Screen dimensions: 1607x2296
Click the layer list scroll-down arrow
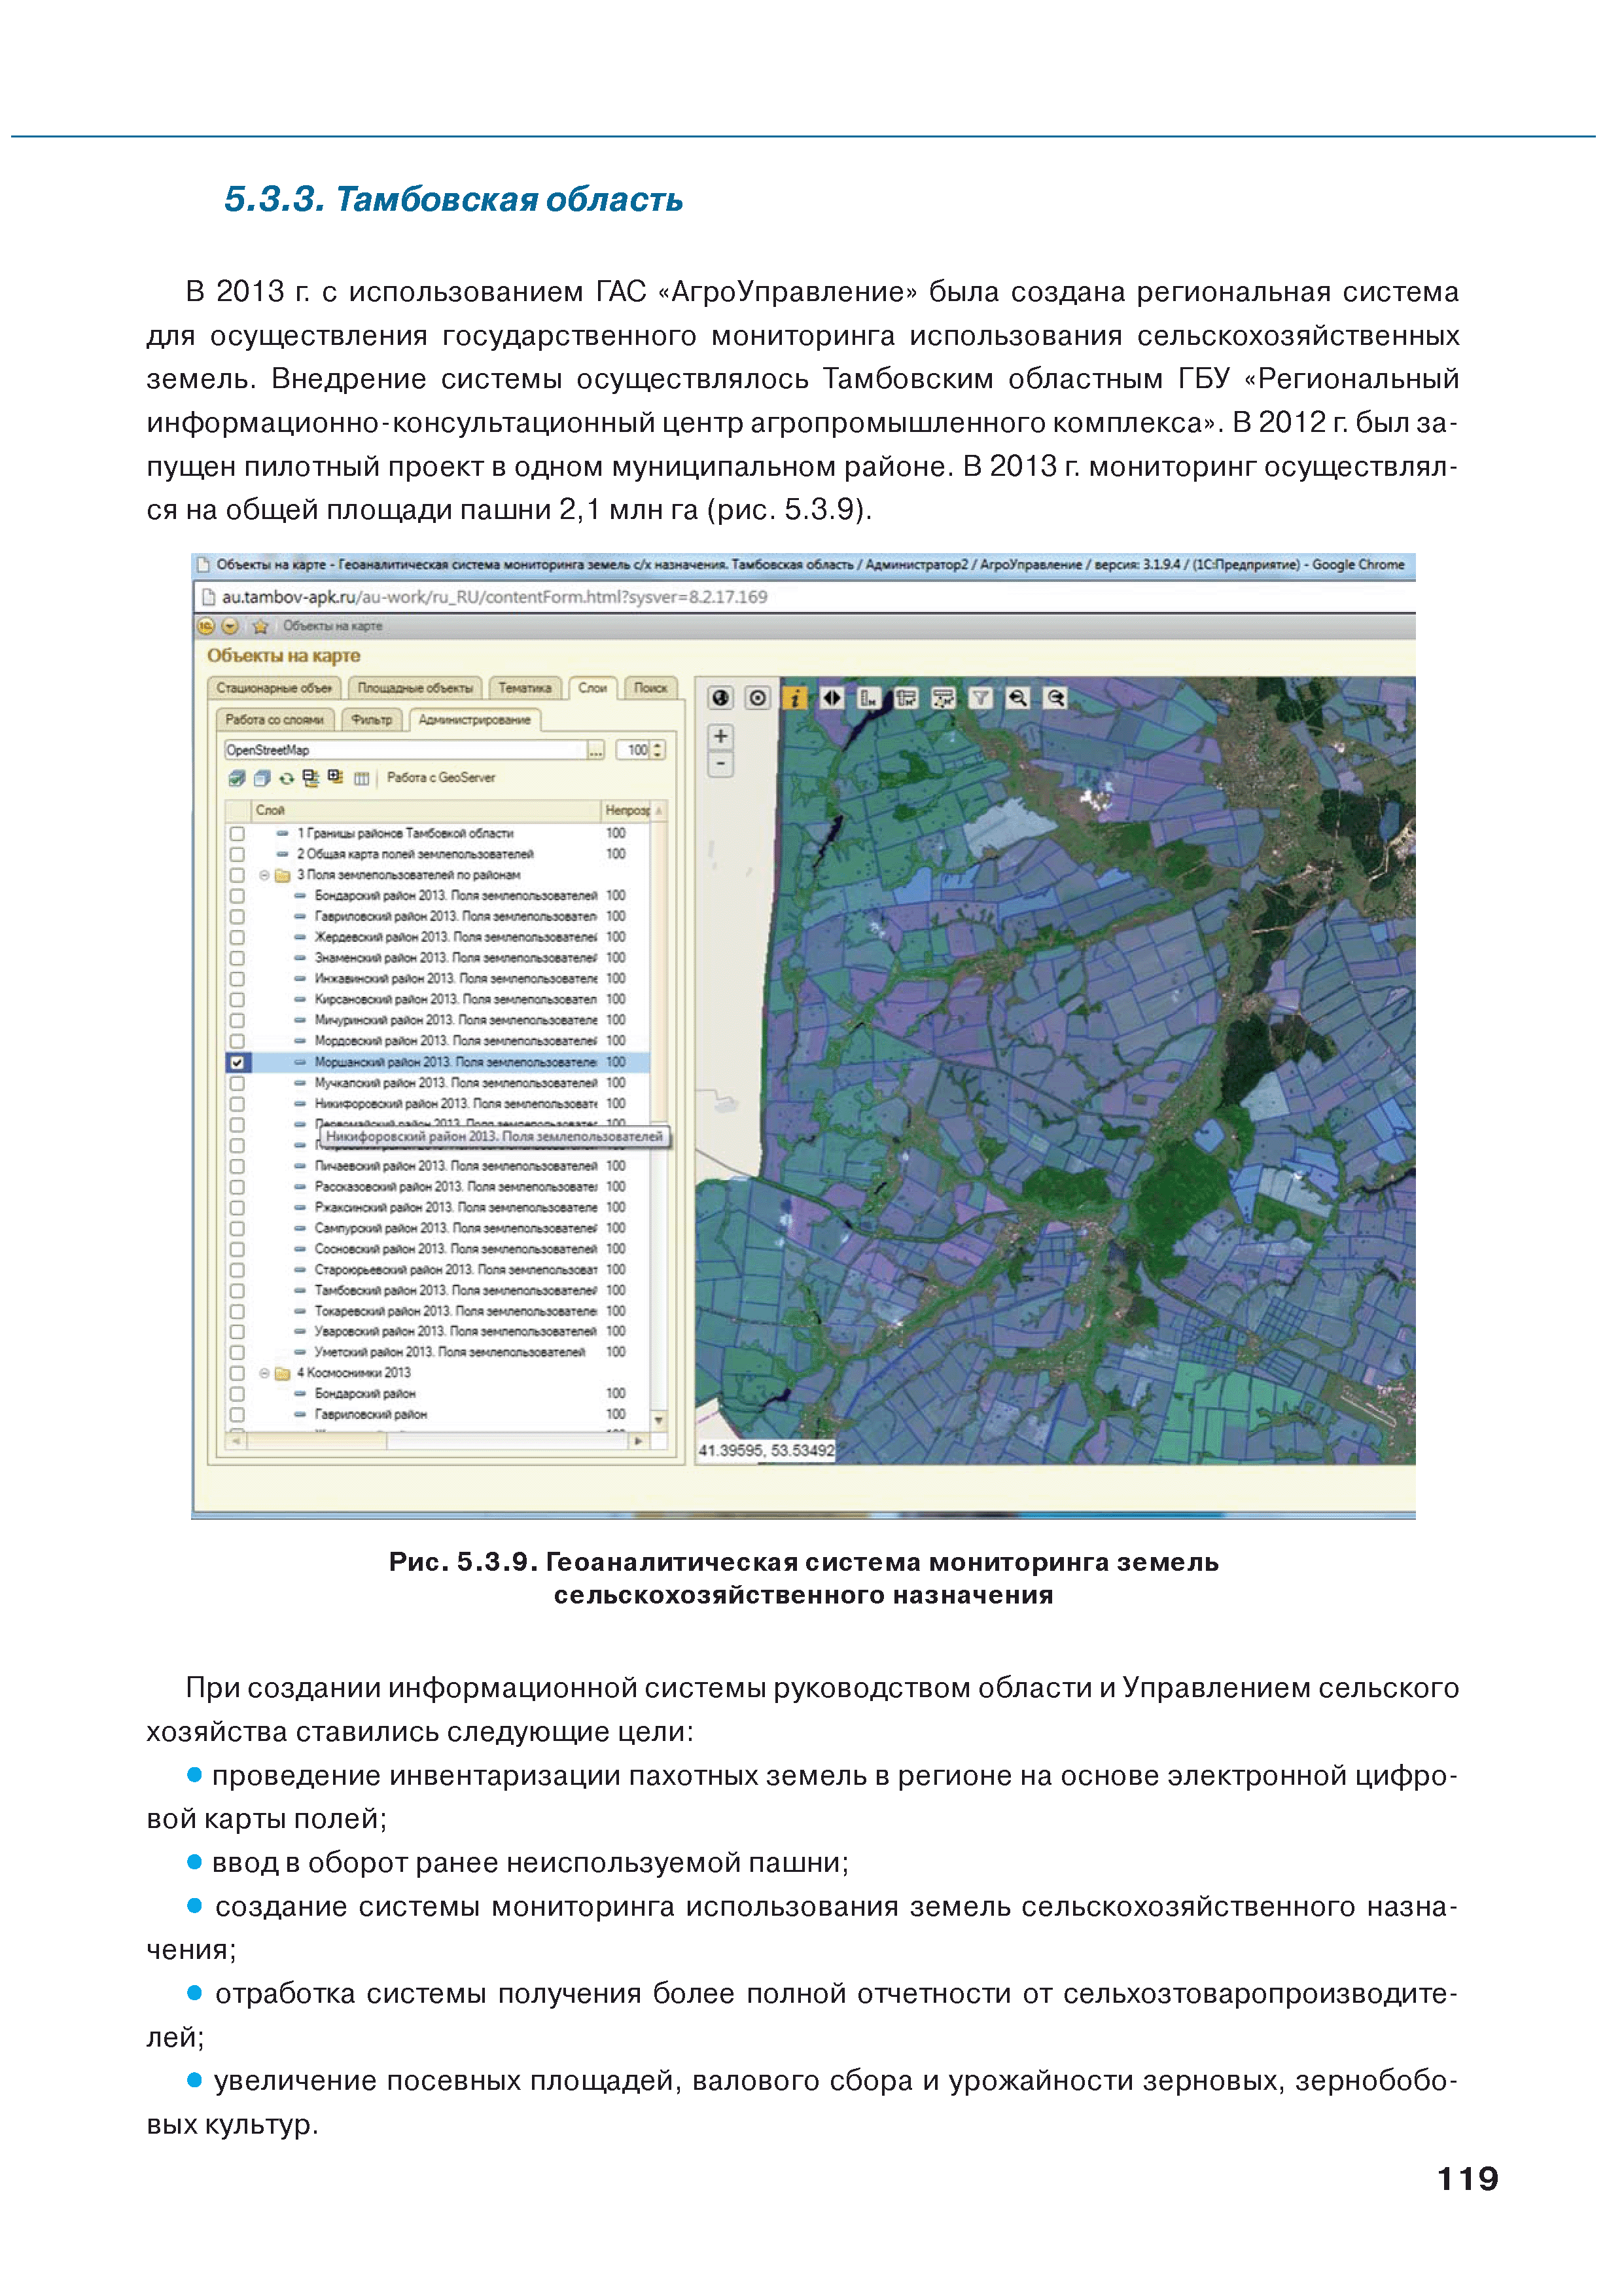tap(658, 1421)
